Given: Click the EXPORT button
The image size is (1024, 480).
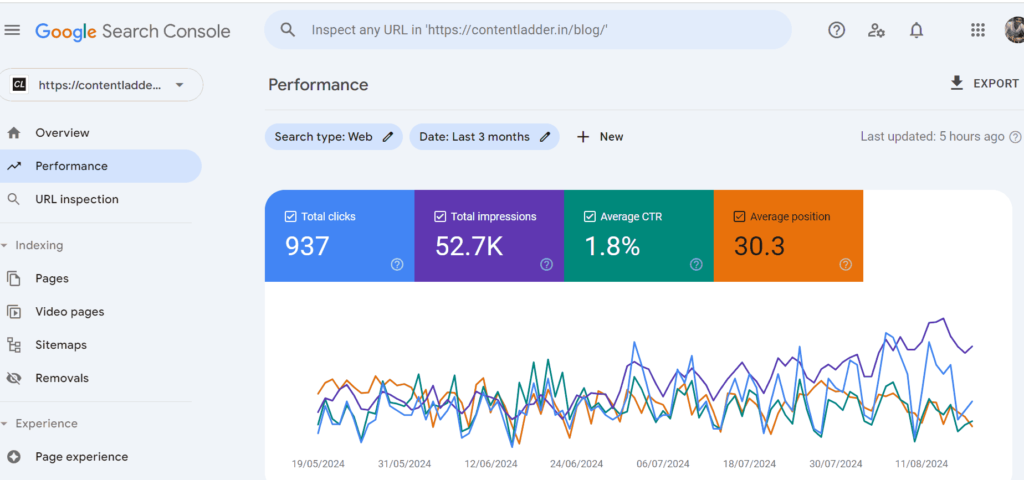Looking at the screenshot, I should (984, 84).
